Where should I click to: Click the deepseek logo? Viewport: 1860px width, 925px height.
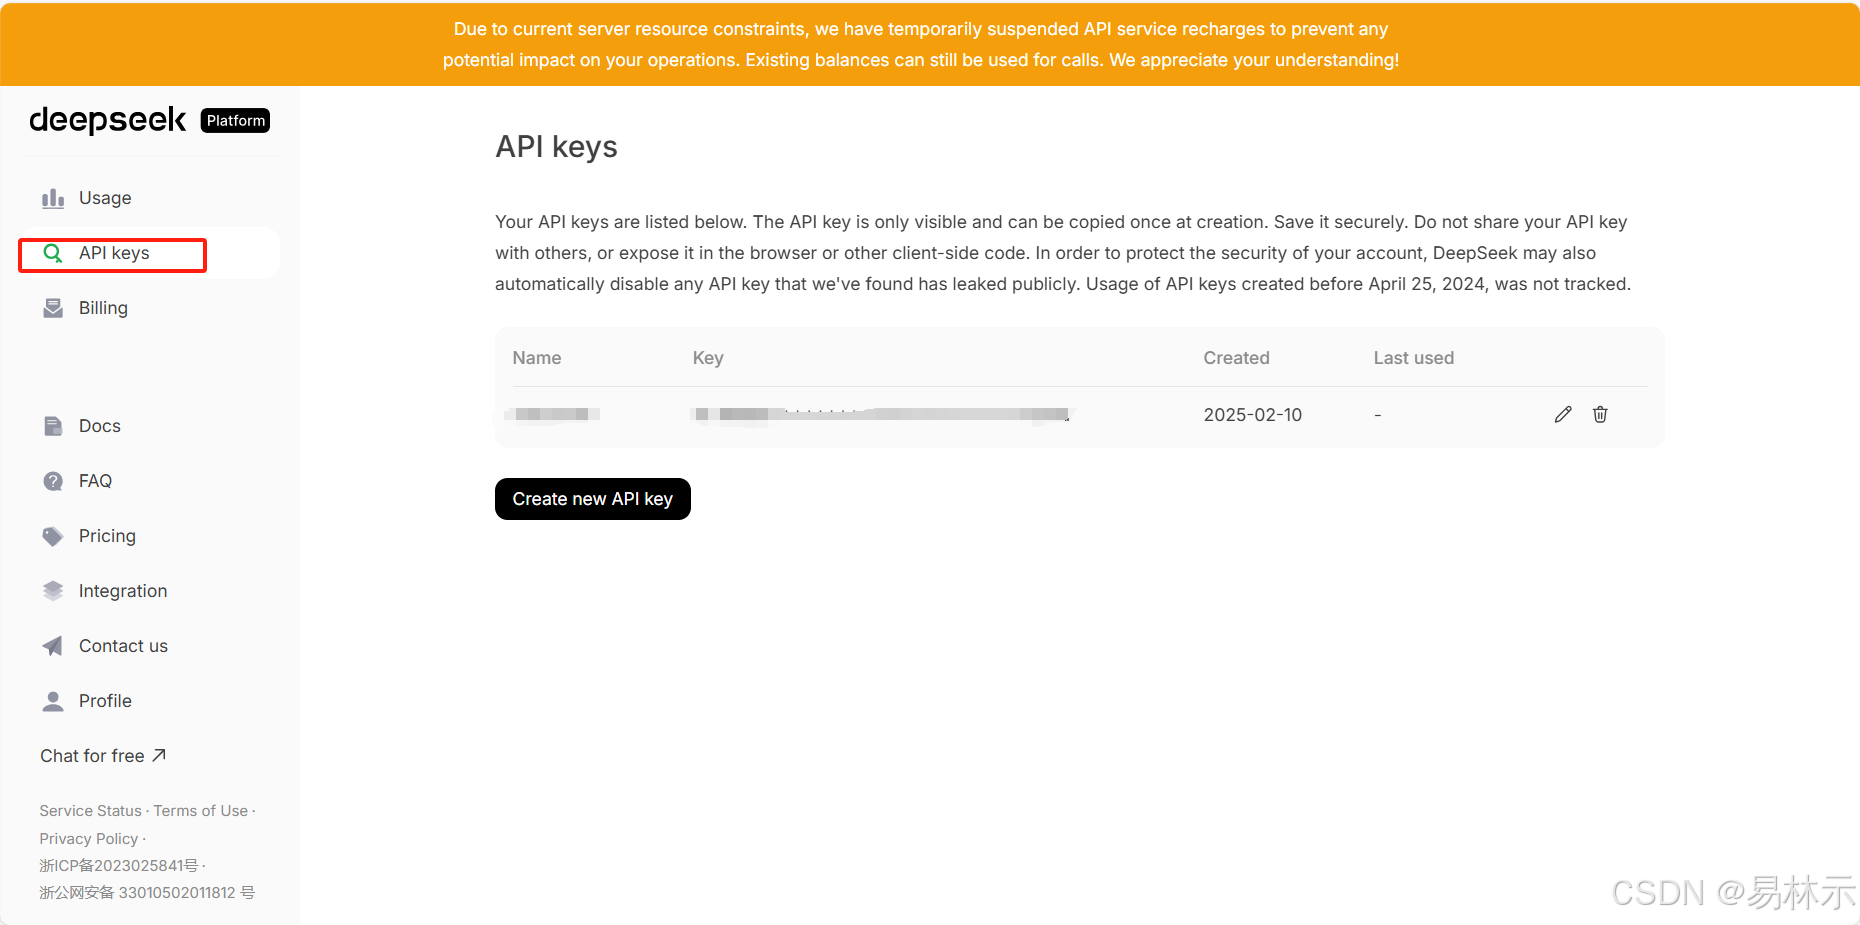point(108,120)
